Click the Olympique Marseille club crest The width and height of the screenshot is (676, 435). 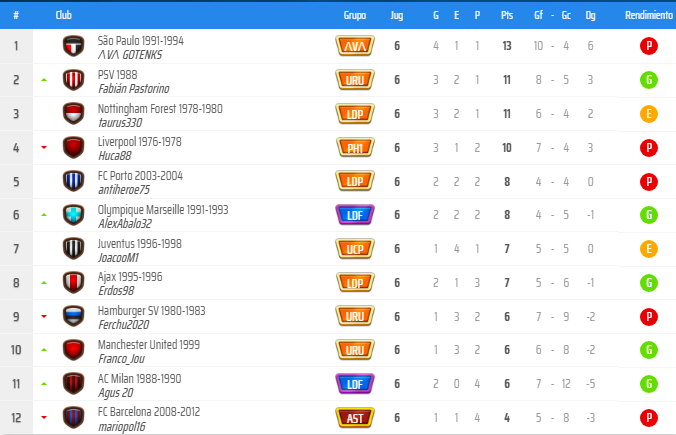tap(73, 216)
